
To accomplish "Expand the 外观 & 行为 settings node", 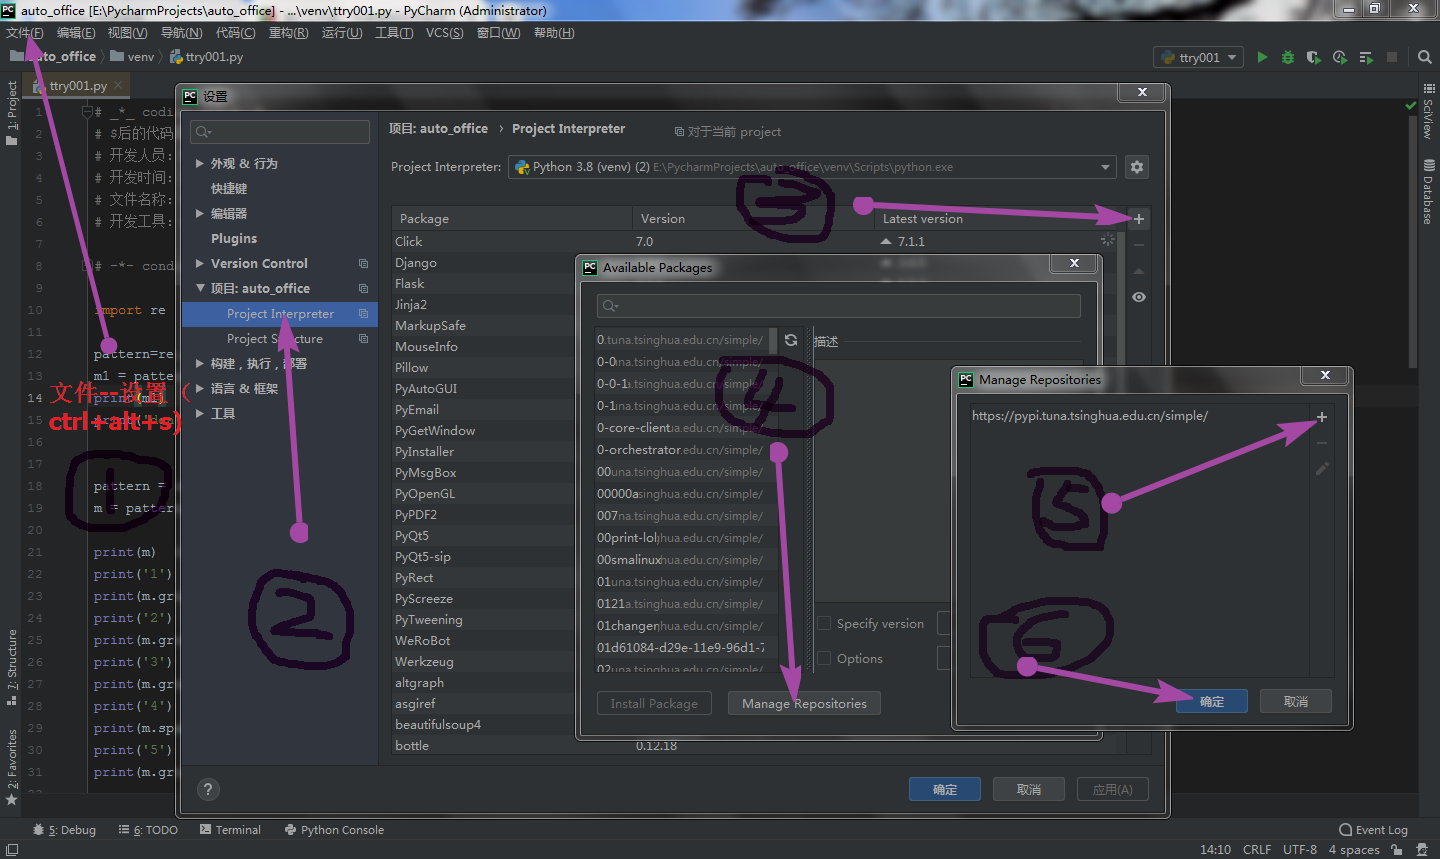I will tap(200, 163).
